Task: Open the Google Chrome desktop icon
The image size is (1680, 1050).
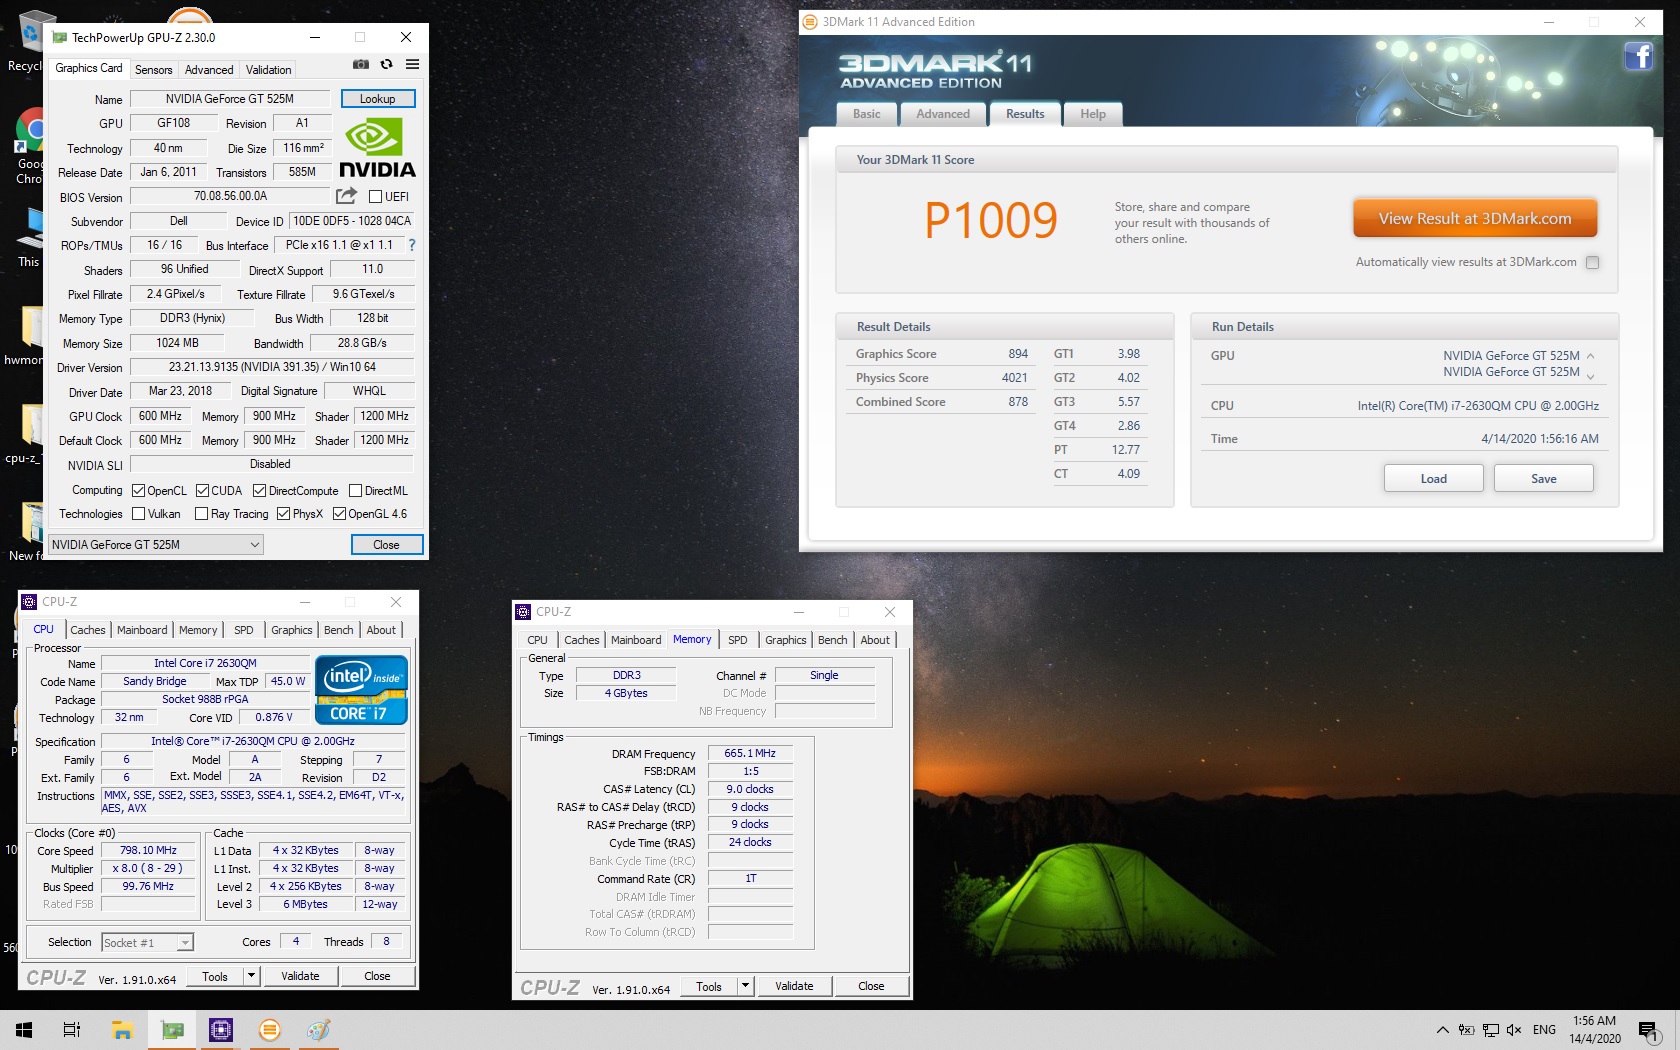Action: coord(30,145)
